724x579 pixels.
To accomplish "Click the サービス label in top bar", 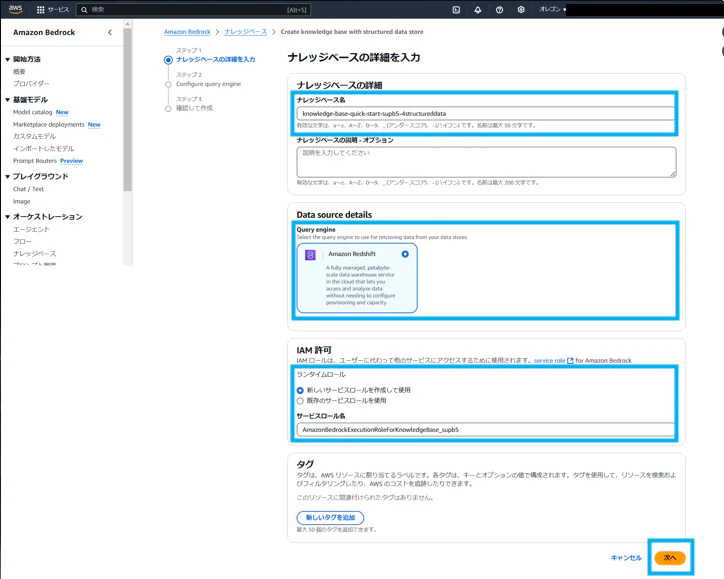I will pos(58,9).
